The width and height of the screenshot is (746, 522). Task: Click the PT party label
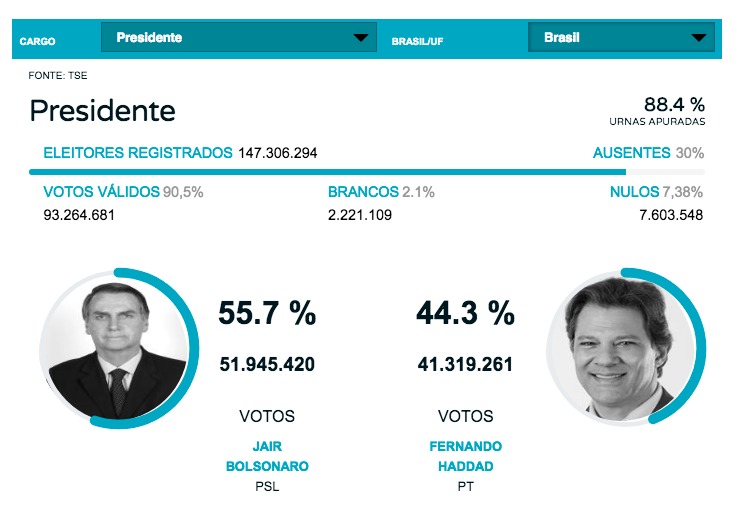point(465,488)
